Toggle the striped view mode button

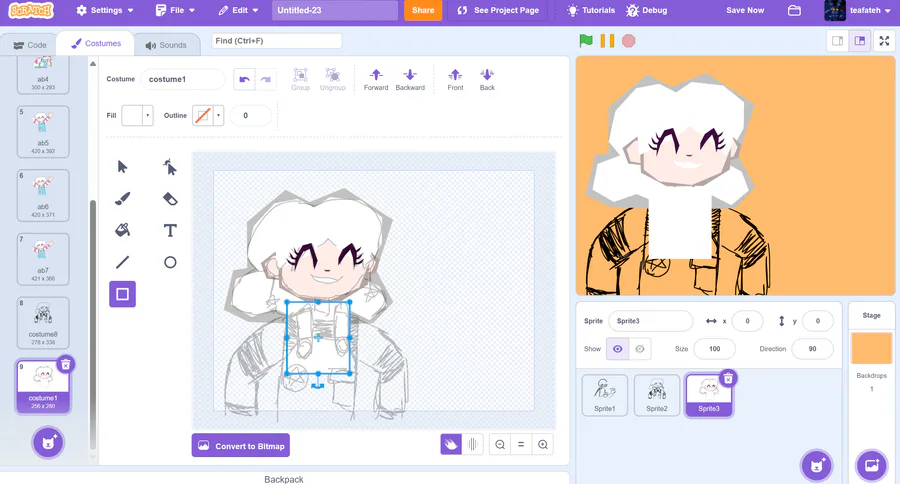click(472, 444)
